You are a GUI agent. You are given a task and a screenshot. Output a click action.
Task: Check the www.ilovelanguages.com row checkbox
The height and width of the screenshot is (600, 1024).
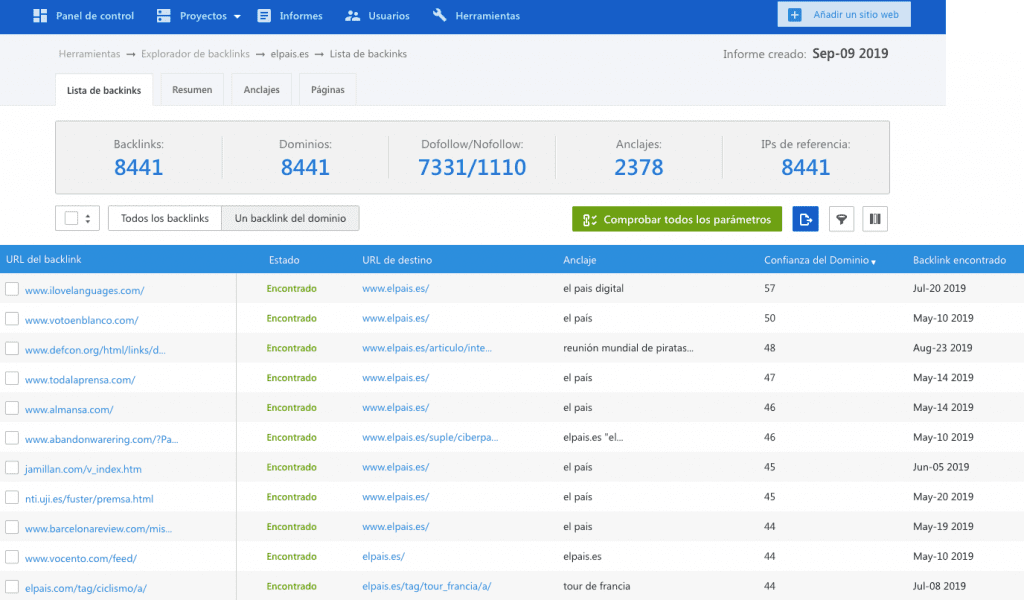12,289
